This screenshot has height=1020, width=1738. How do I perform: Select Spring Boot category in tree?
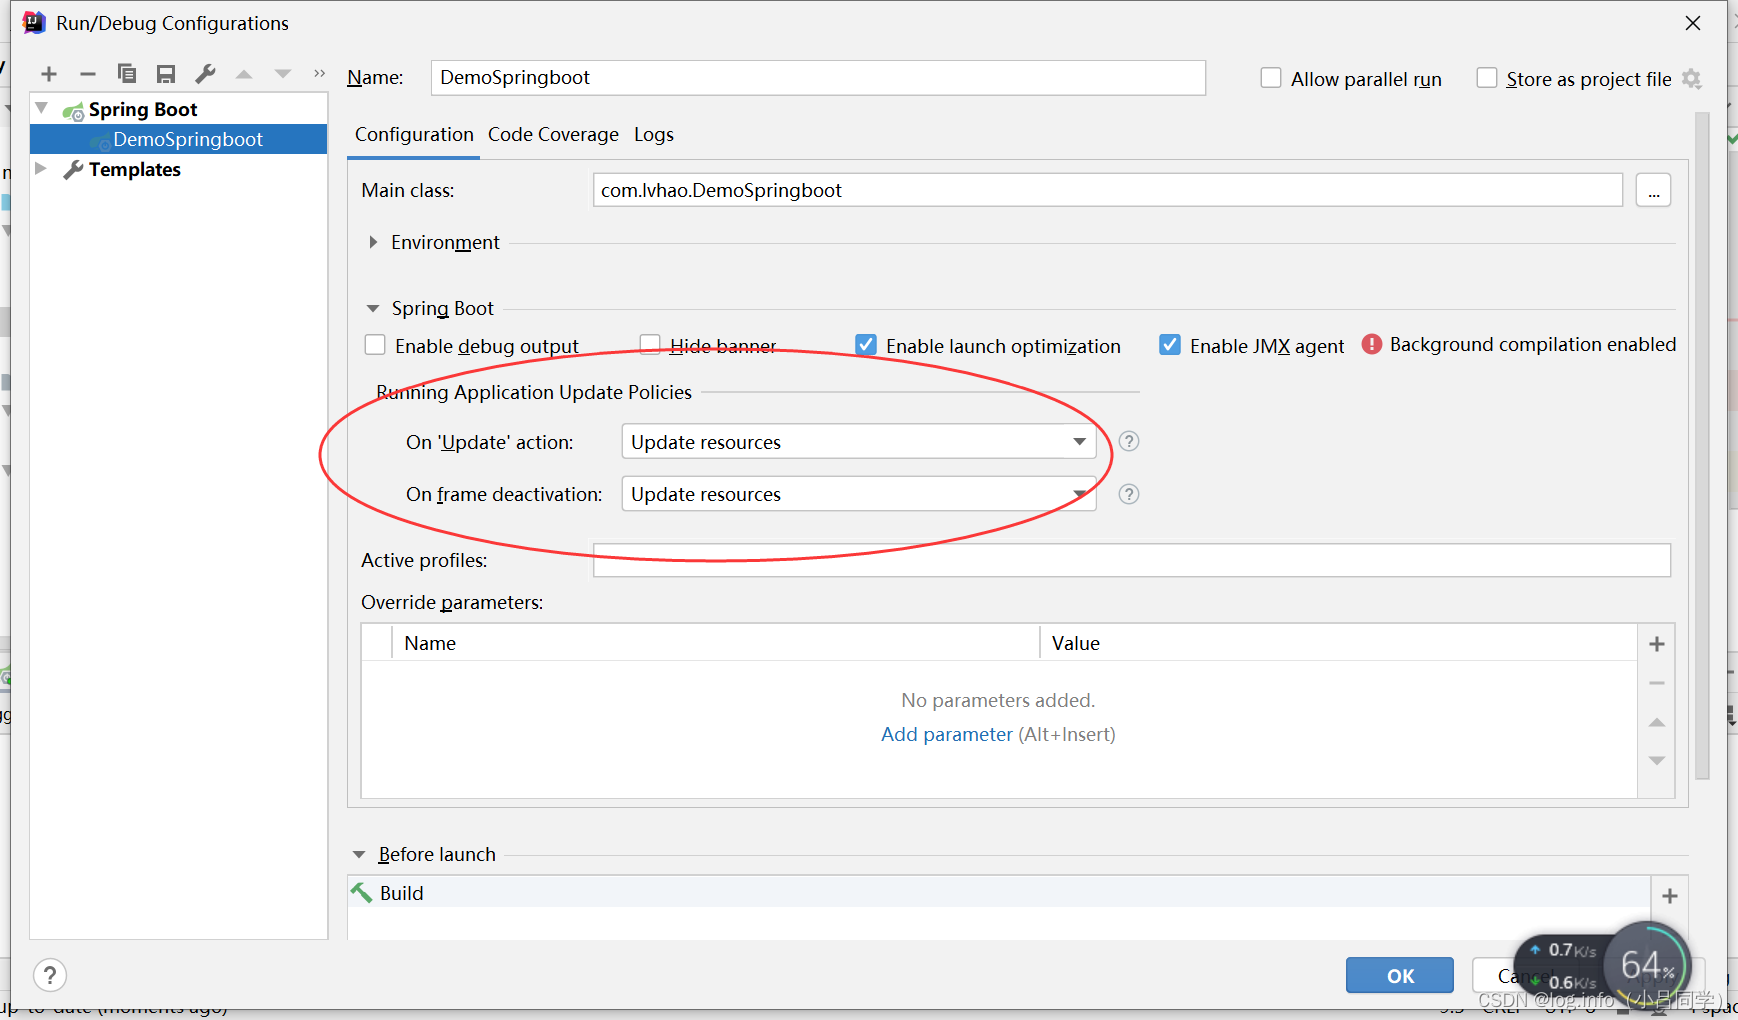pos(143,109)
